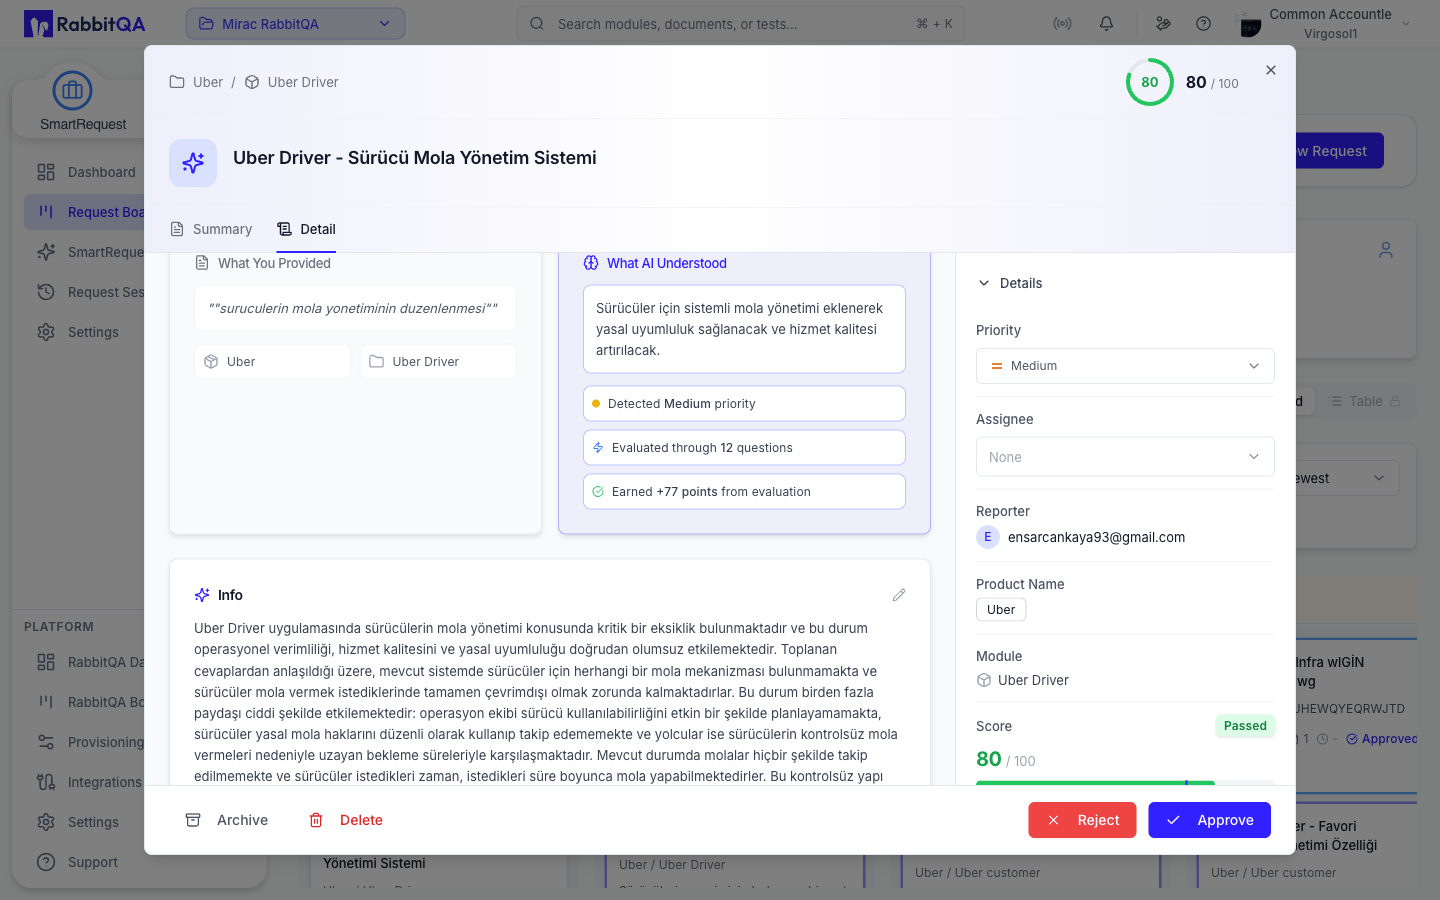Open the Provisioning sidebar icon
Screen dimensions: 1440x900
(x=46, y=742)
